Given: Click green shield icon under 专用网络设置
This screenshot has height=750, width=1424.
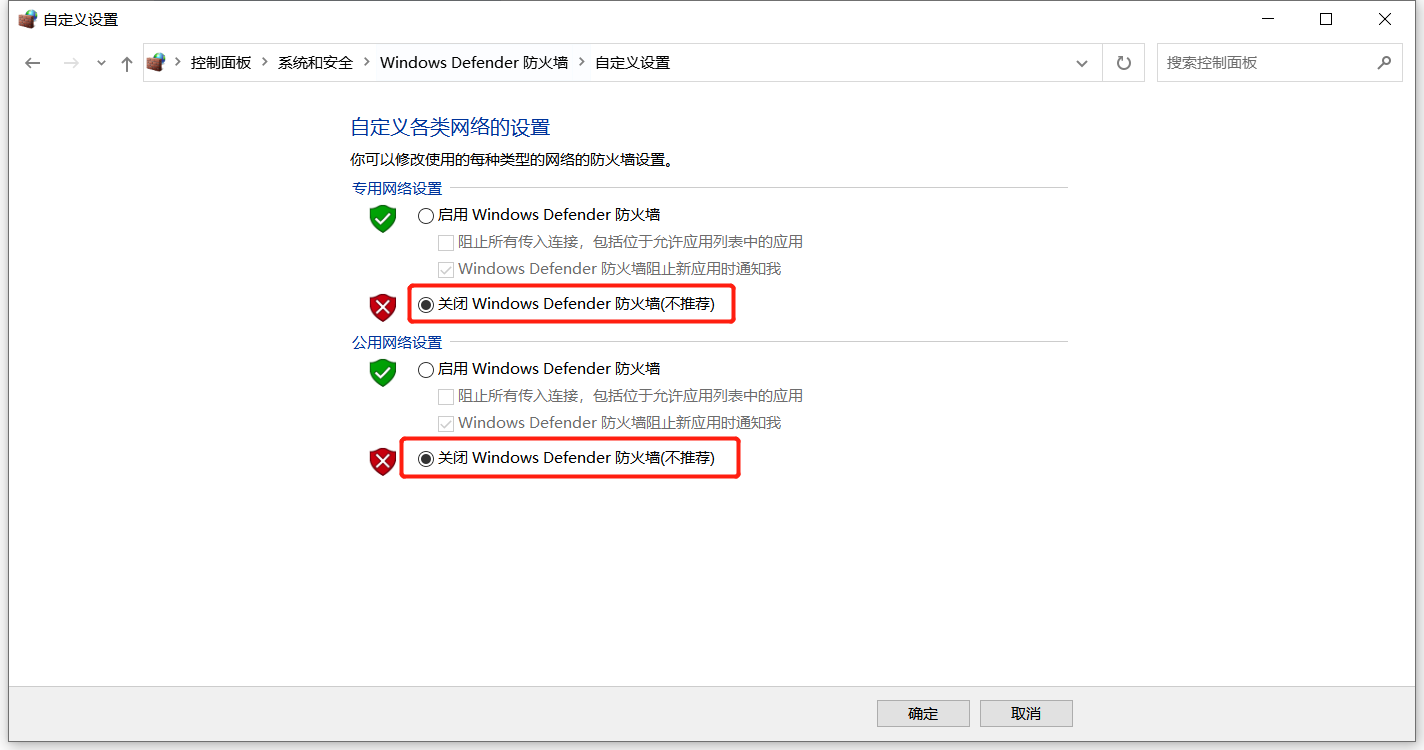Looking at the screenshot, I should (x=383, y=218).
